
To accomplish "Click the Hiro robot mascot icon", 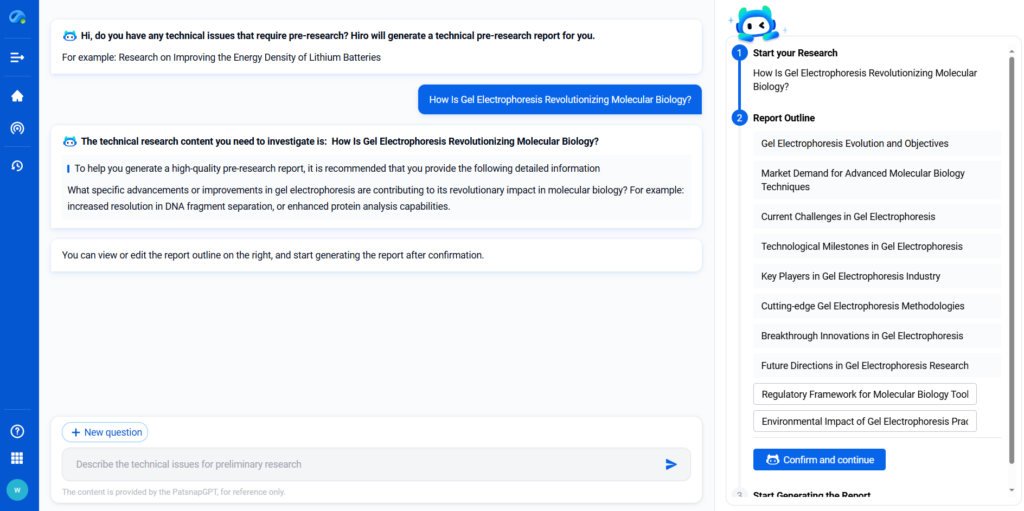I will pyautogui.click(x=758, y=22).
